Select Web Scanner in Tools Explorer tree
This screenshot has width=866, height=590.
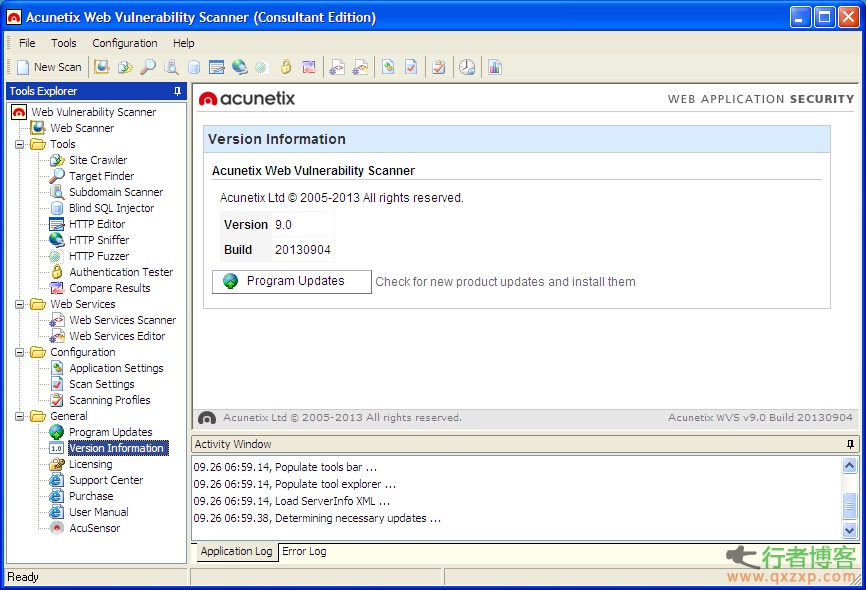click(82, 128)
